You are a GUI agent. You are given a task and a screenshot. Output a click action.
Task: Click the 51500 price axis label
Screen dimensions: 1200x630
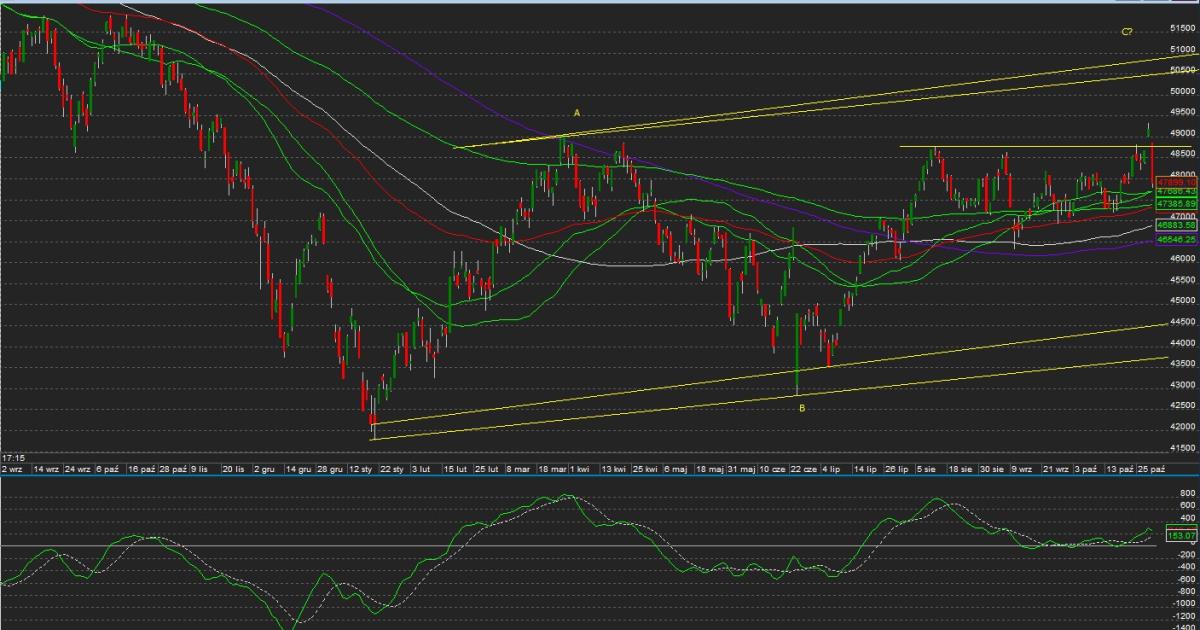point(1182,29)
